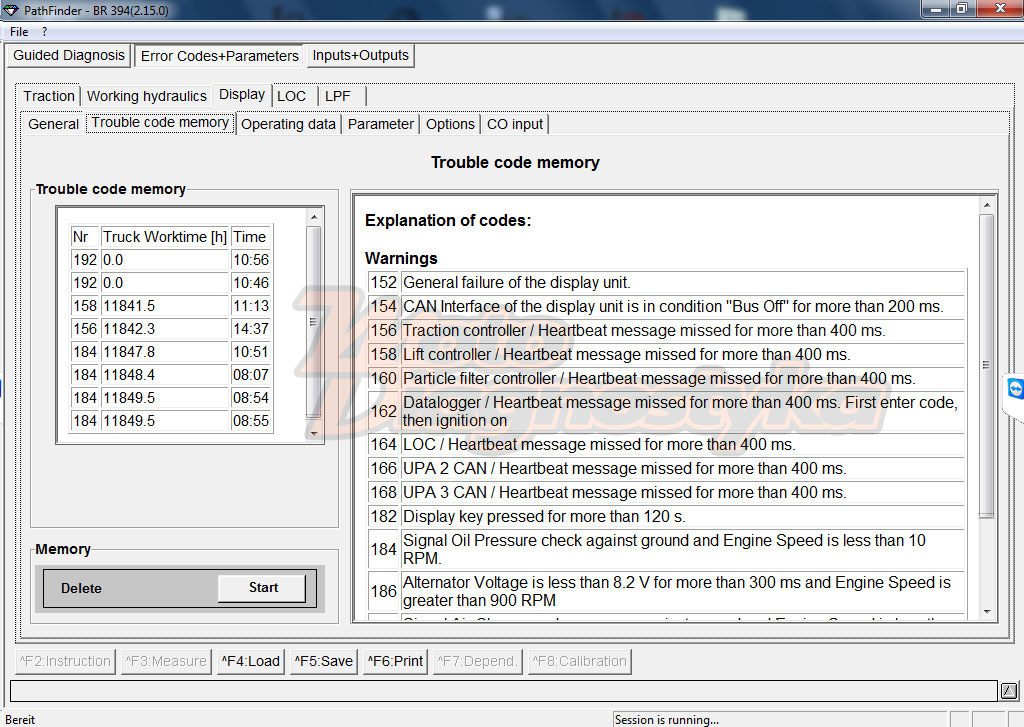
Task: Switch to Inputs+Outputs tab
Action: point(360,56)
